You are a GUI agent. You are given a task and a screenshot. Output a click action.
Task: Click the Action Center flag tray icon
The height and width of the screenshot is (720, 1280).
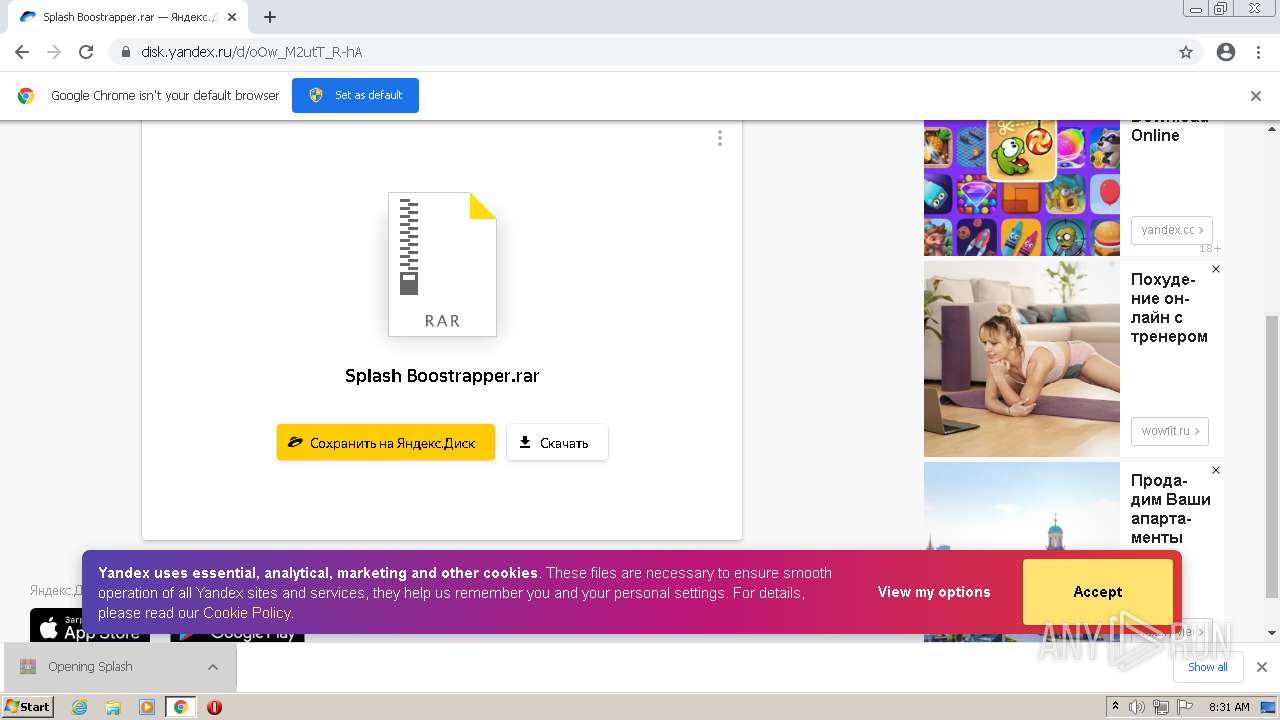click(1185, 707)
